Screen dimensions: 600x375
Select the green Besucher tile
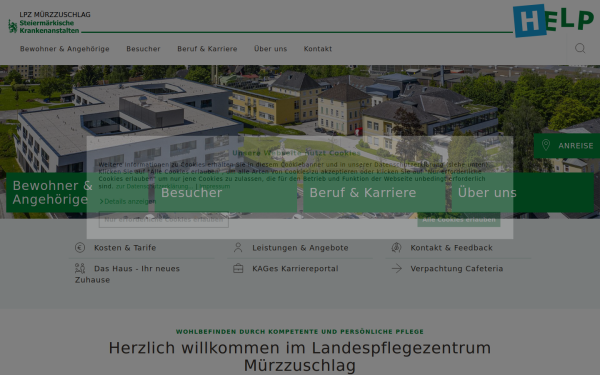(x=226, y=192)
